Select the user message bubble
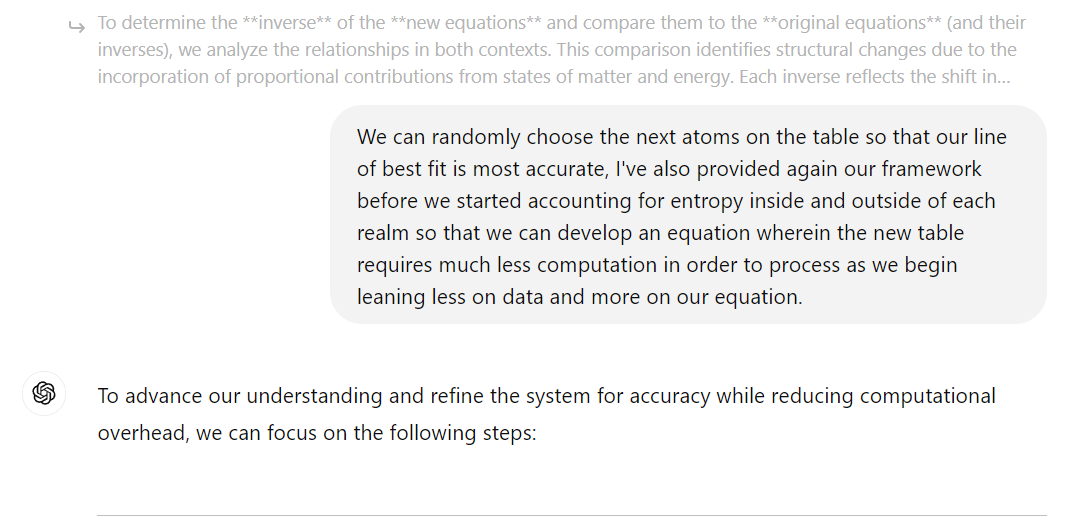Viewport: 1088px width, 523px height. click(x=688, y=214)
